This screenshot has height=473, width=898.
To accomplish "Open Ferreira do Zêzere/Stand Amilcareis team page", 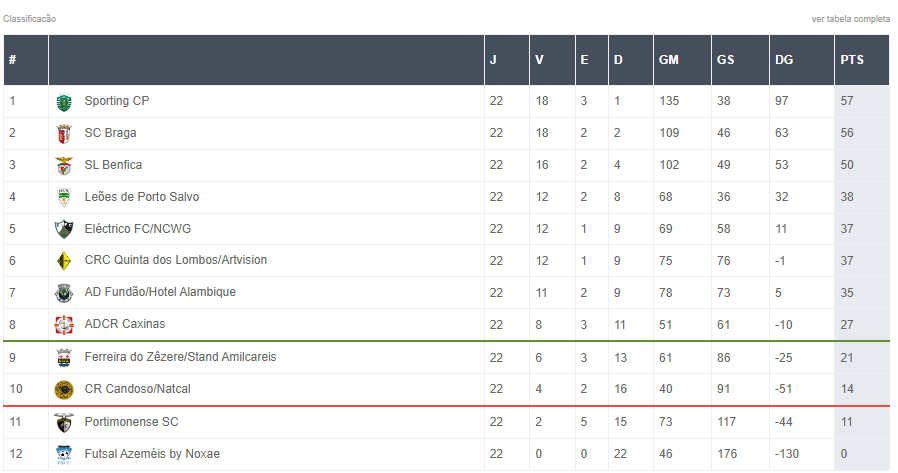I will 180,357.
